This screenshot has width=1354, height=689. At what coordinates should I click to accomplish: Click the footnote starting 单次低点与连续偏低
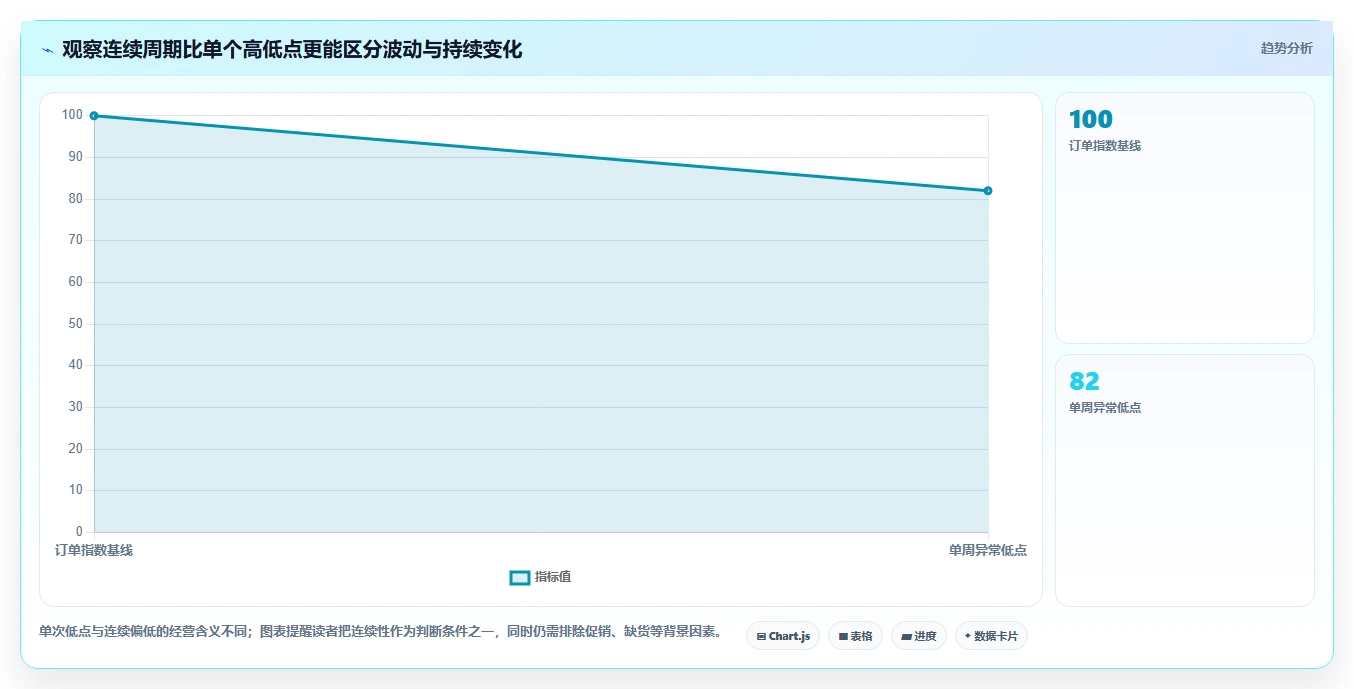tap(381, 632)
